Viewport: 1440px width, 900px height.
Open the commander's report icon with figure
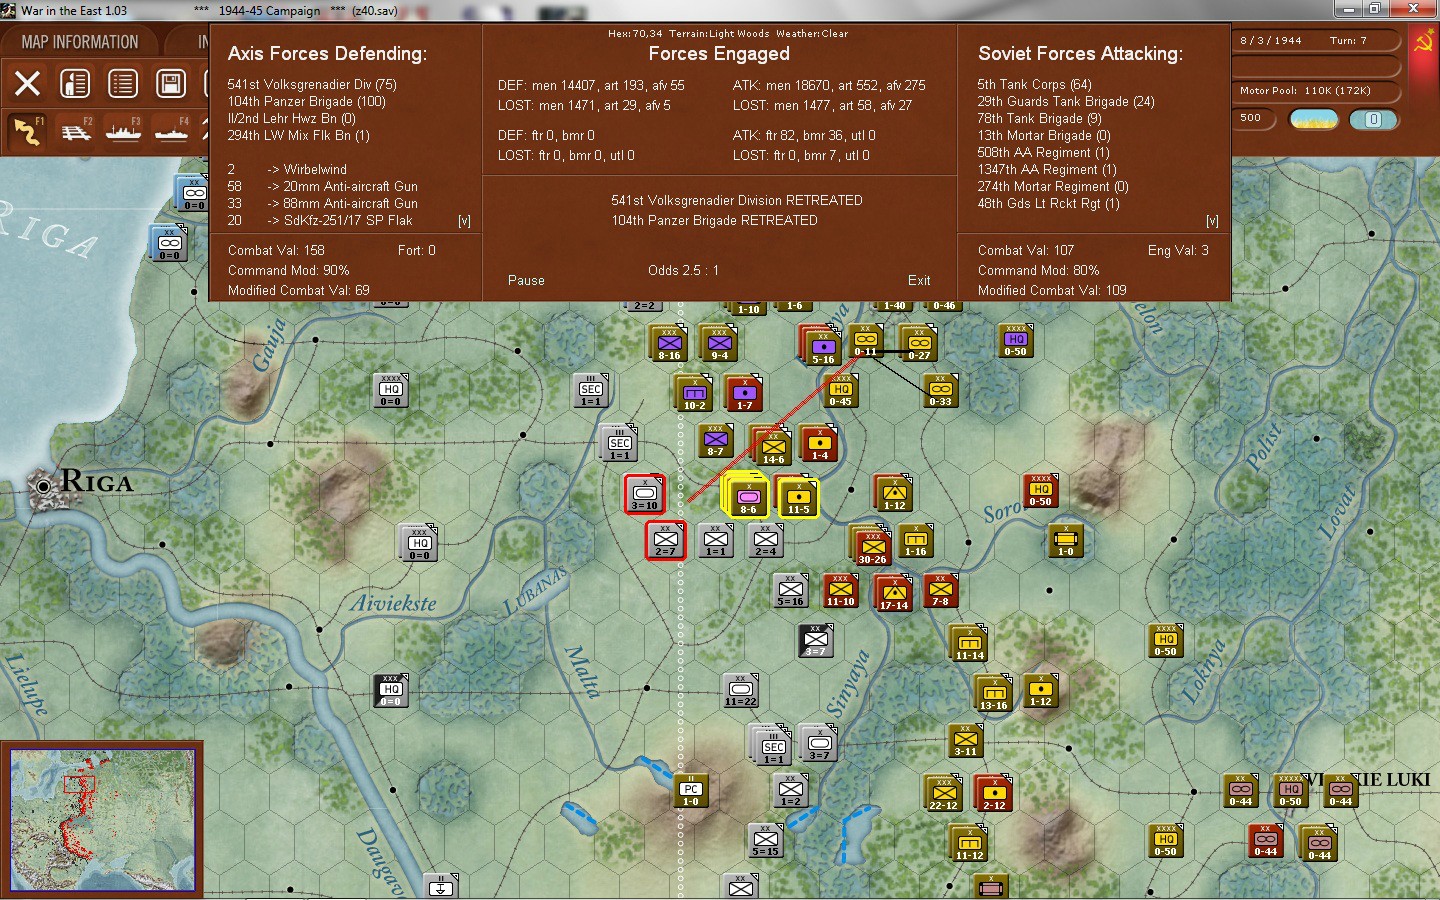click(x=75, y=83)
